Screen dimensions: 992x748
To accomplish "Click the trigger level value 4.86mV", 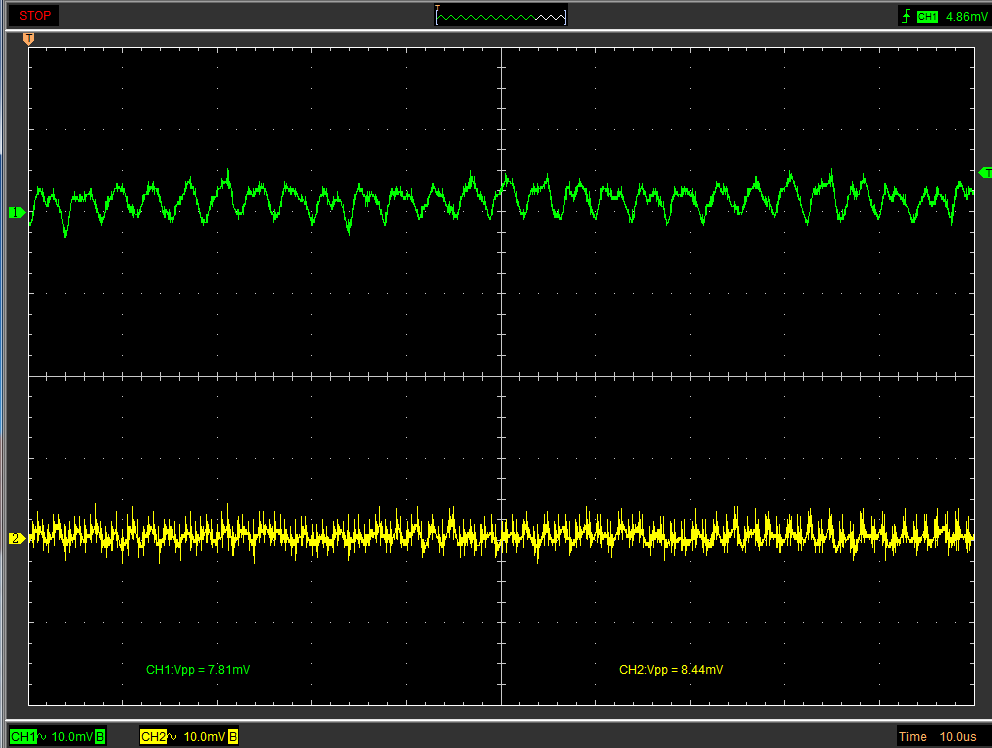I will [x=965, y=17].
